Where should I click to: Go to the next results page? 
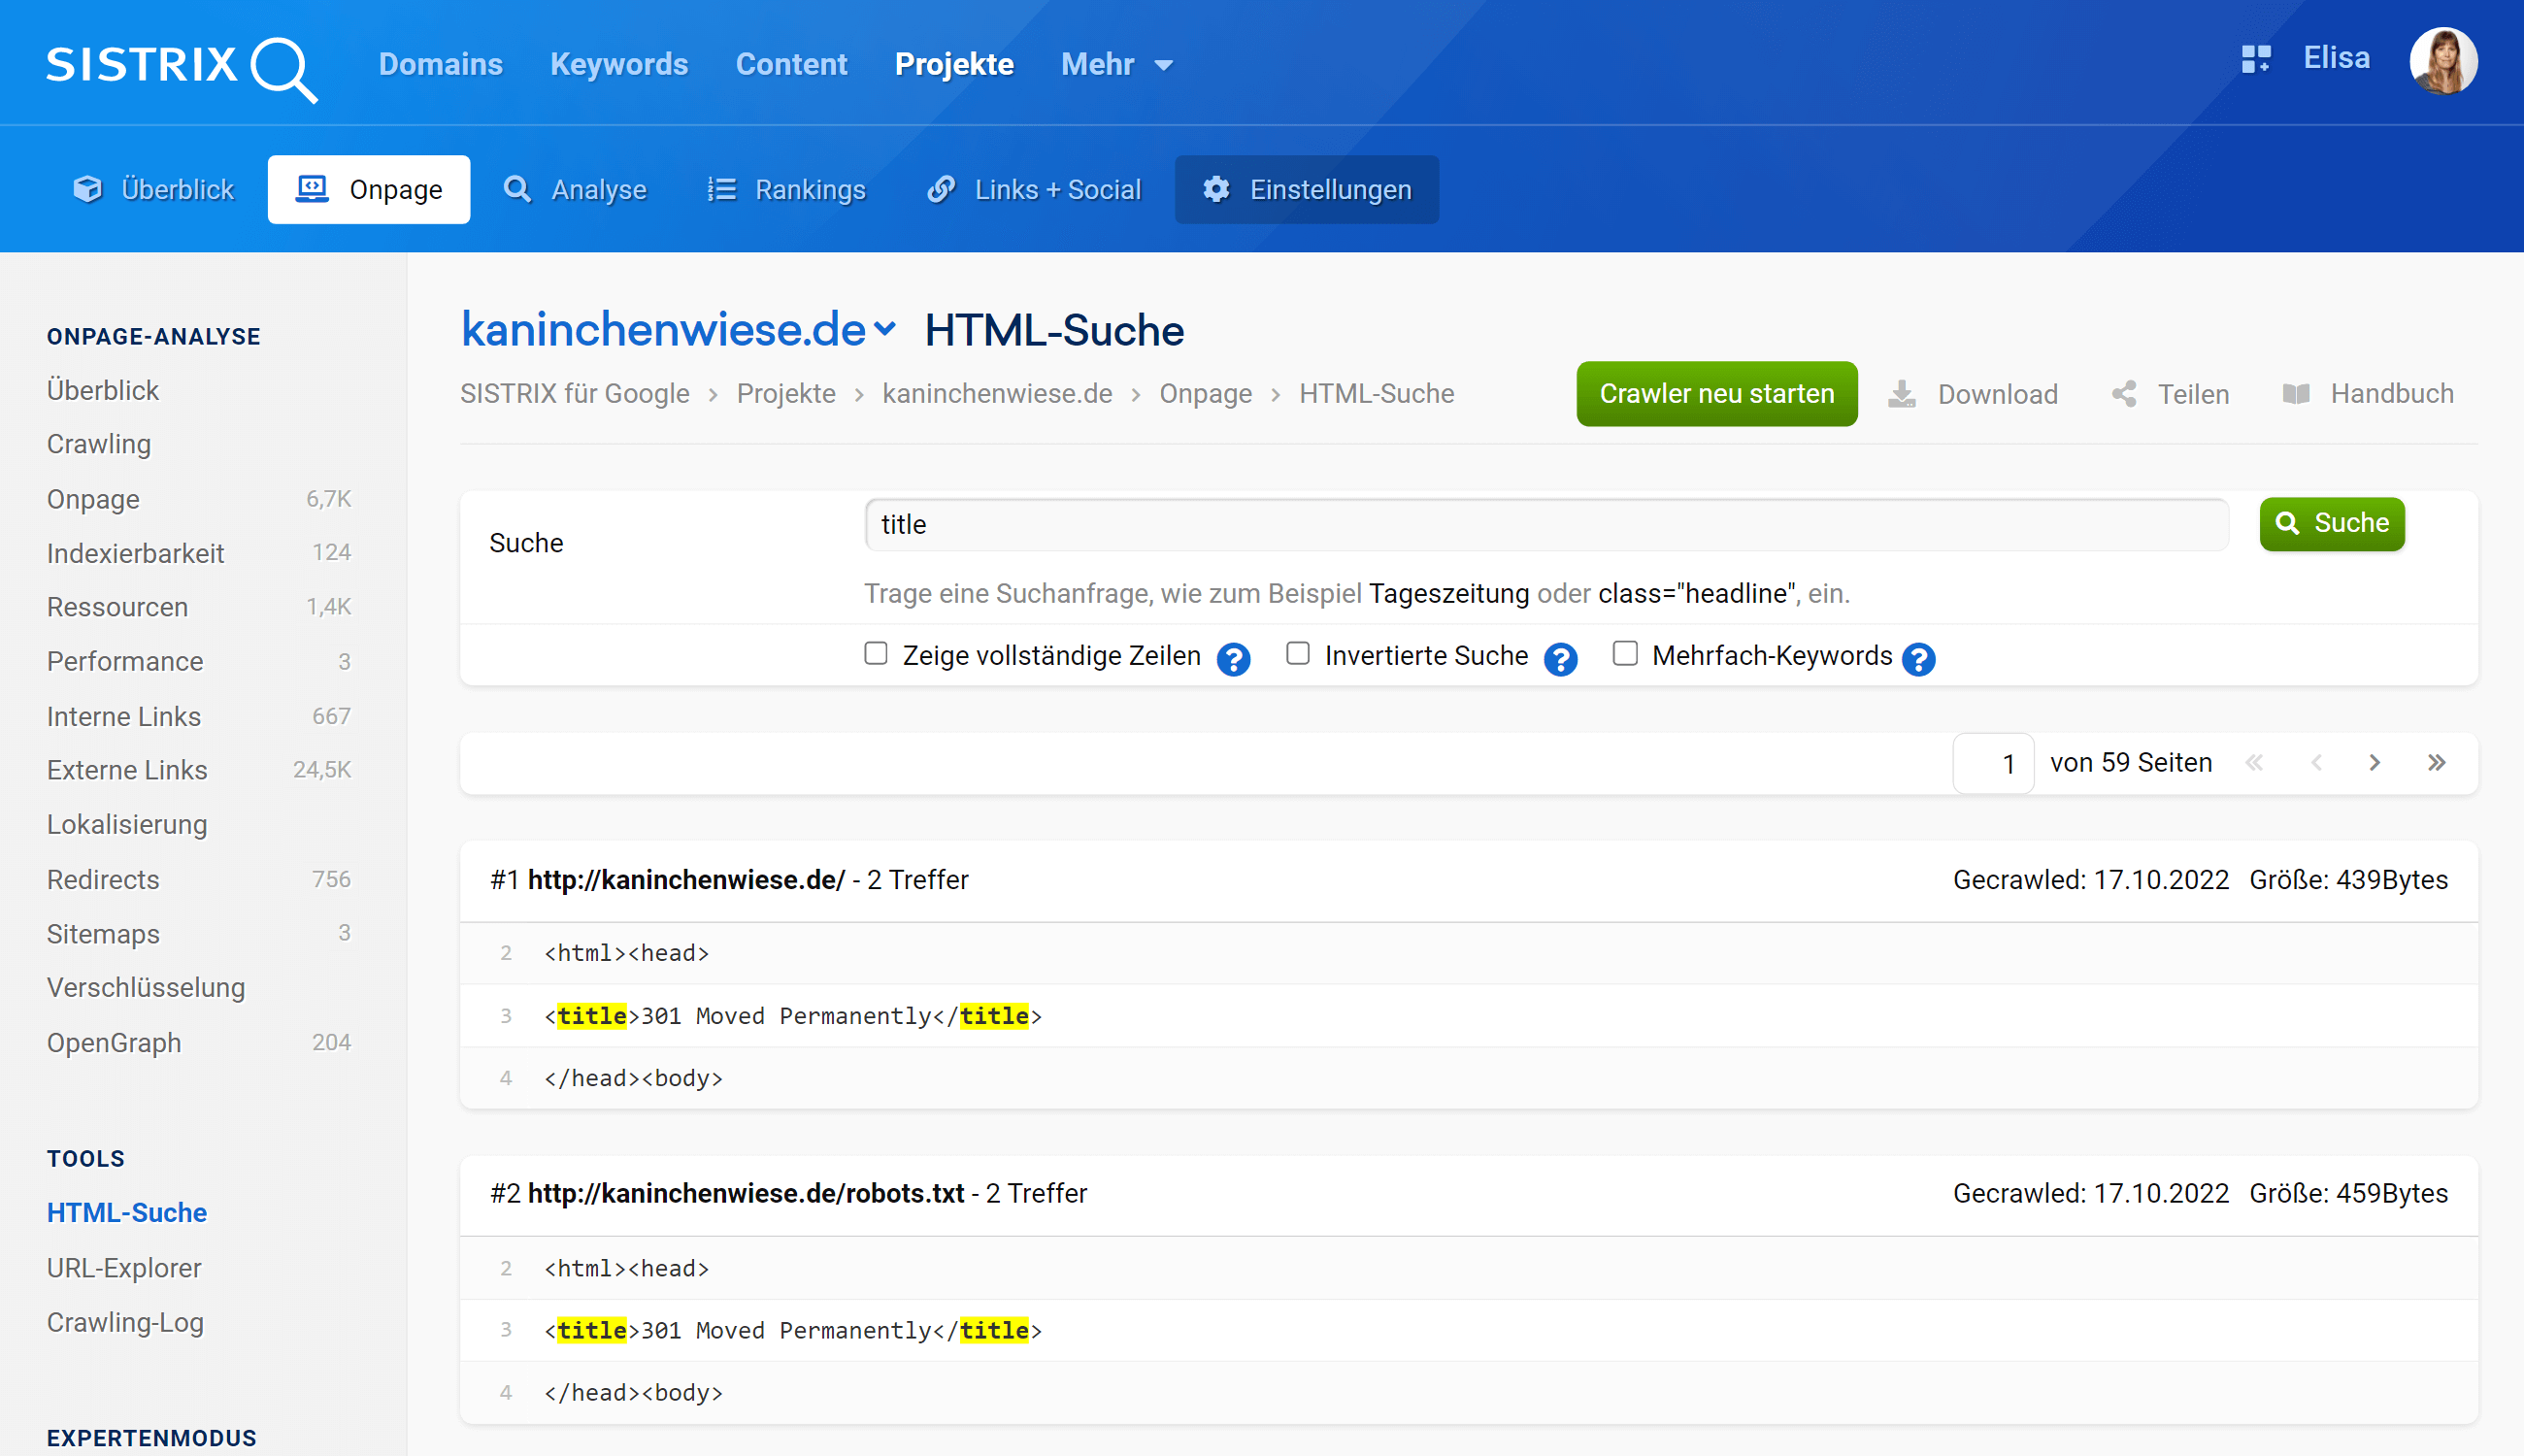(x=2375, y=763)
